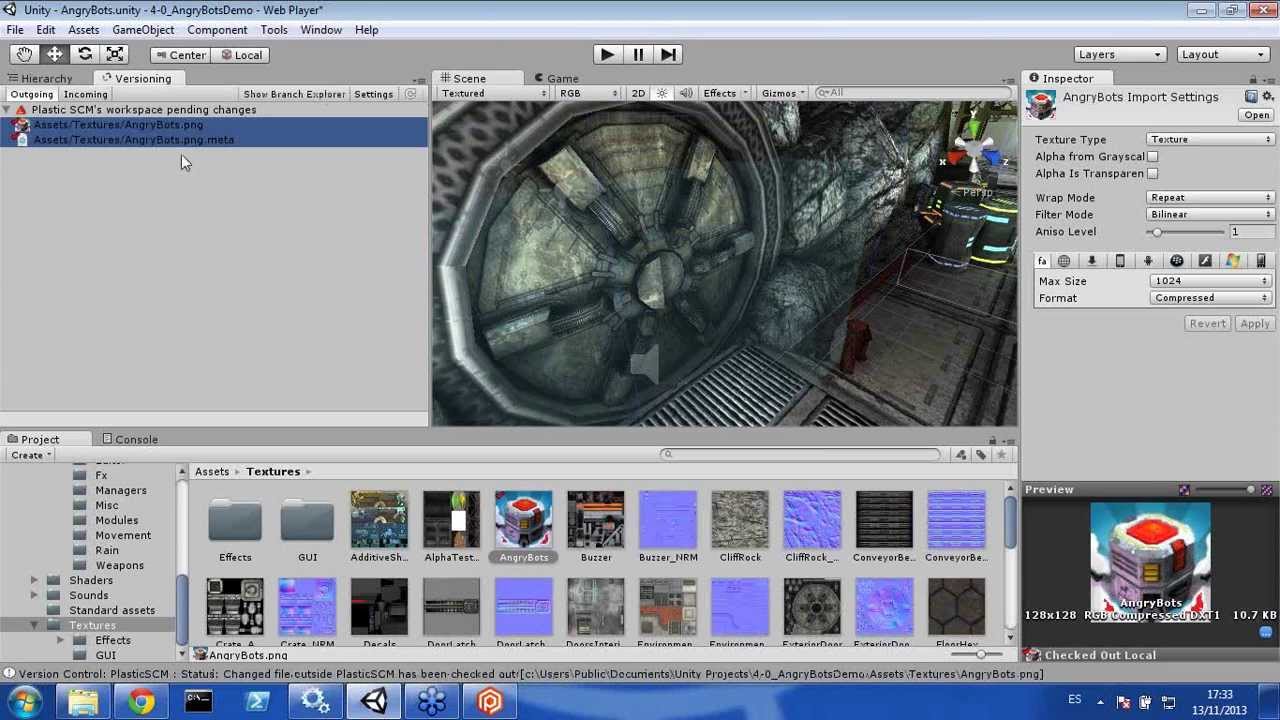Screen dimensions: 1280x720
Task: Select the Move tool in the toolbar
Action: [54, 54]
